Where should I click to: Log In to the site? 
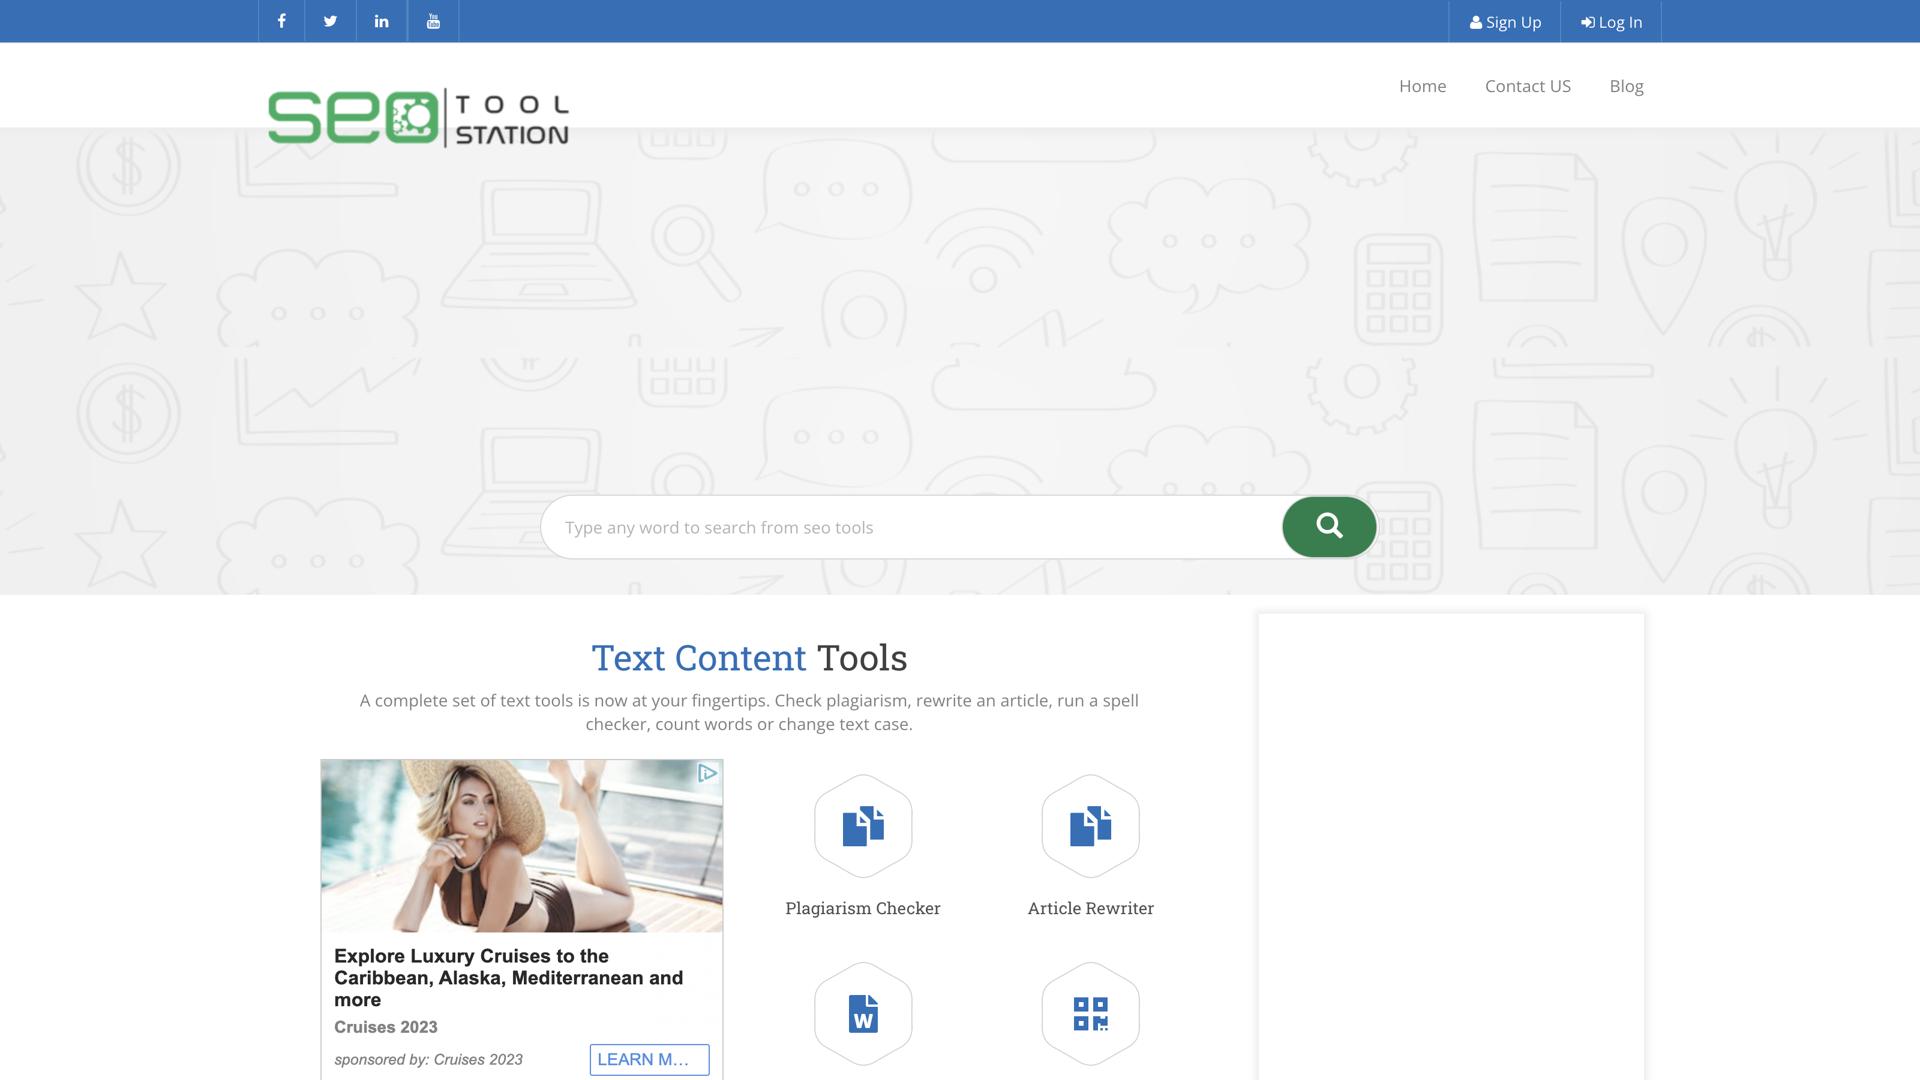click(x=1609, y=21)
